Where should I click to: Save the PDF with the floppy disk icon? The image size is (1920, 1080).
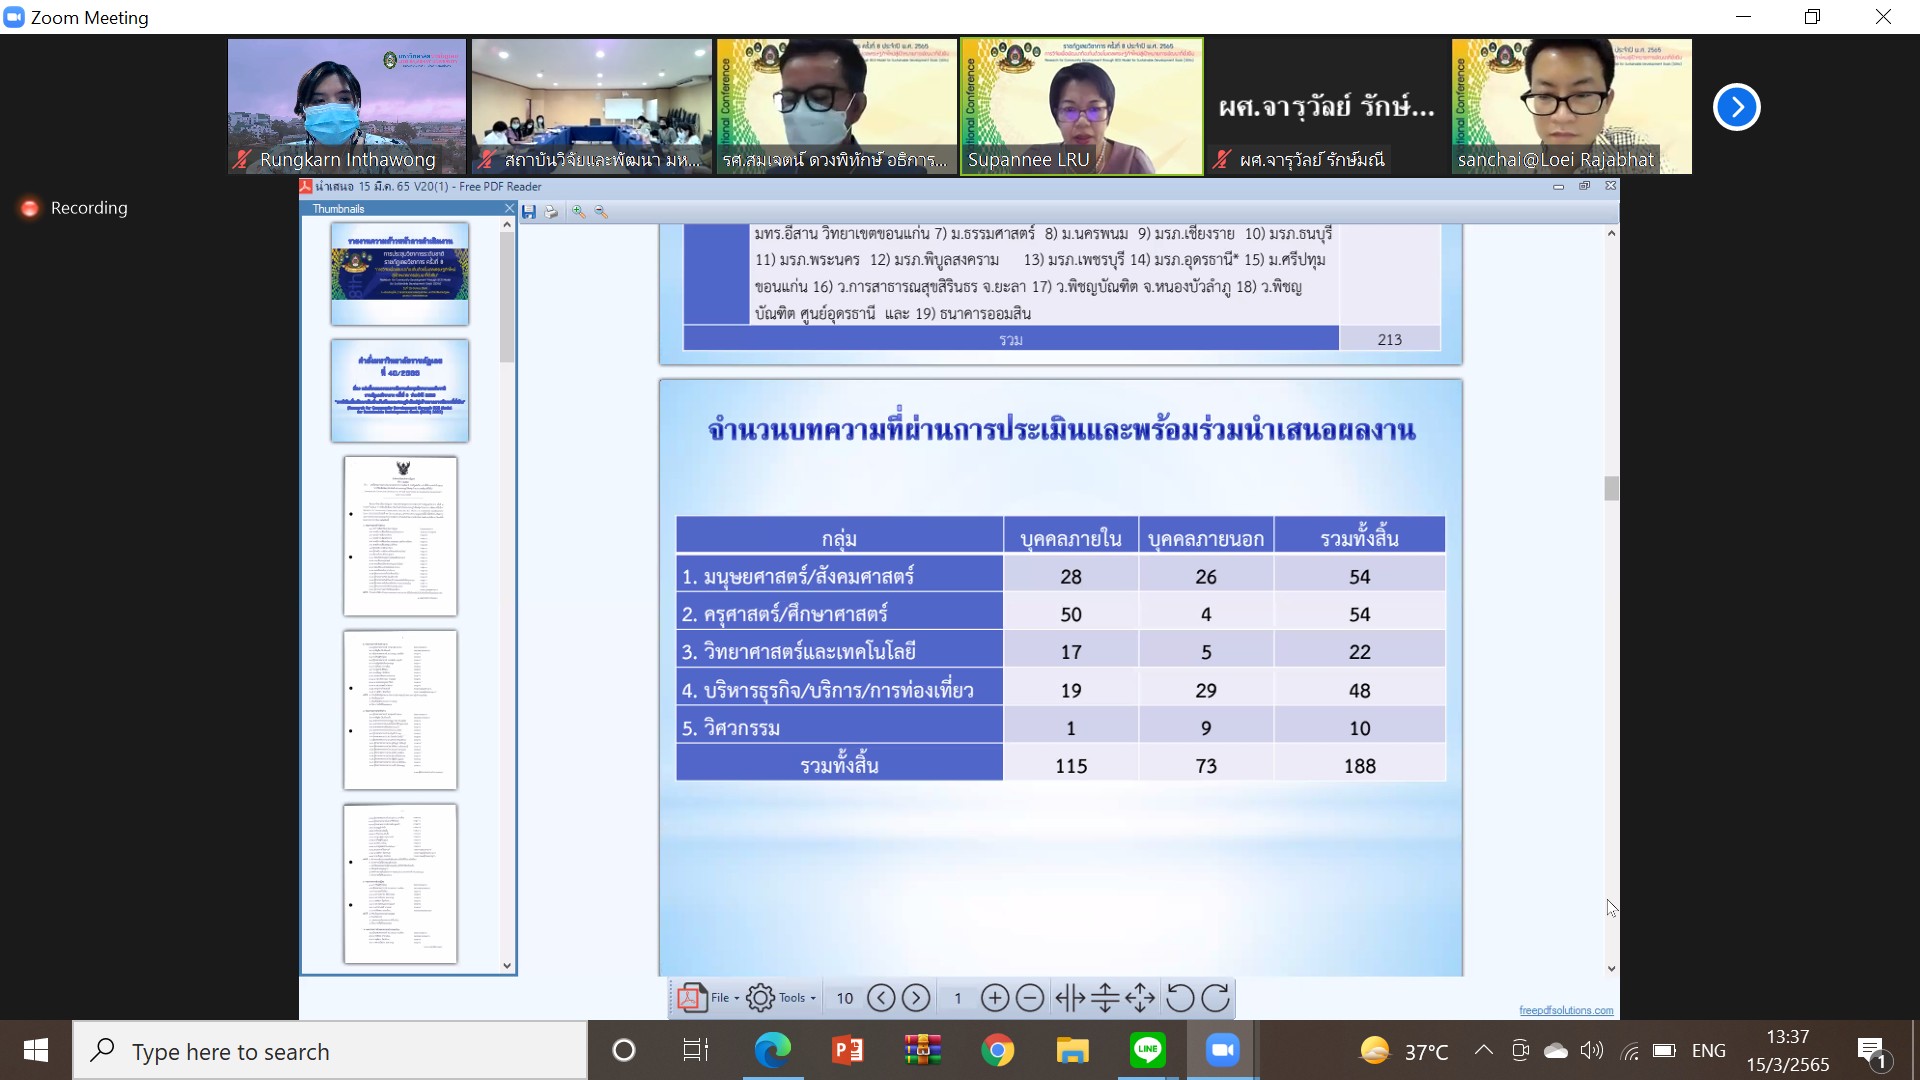click(529, 212)
